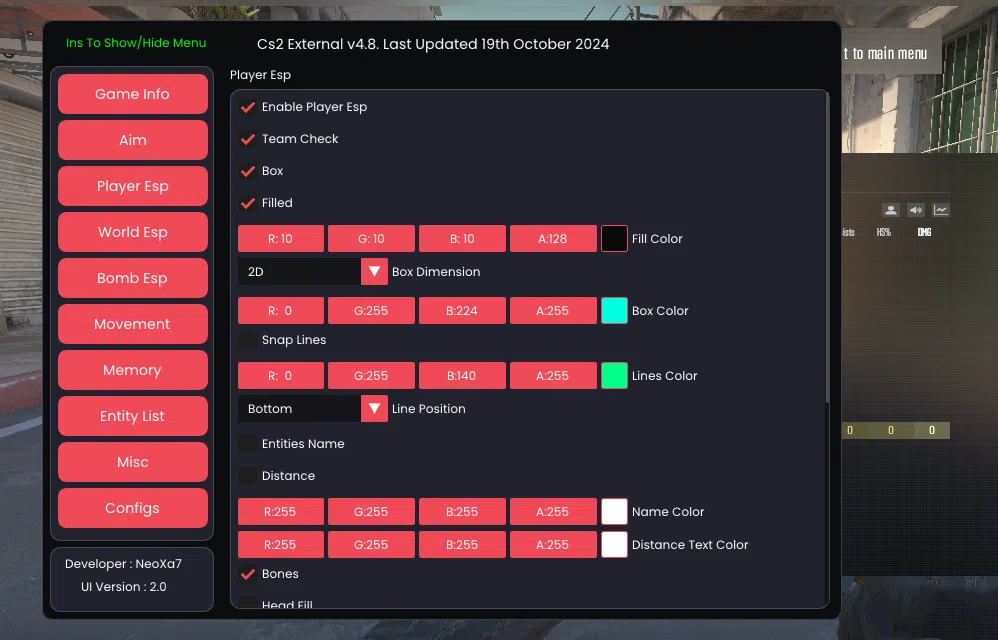The image size is (998, 640).
Task: Pick the cyan Box Color swatch
Action: (614, 311)
